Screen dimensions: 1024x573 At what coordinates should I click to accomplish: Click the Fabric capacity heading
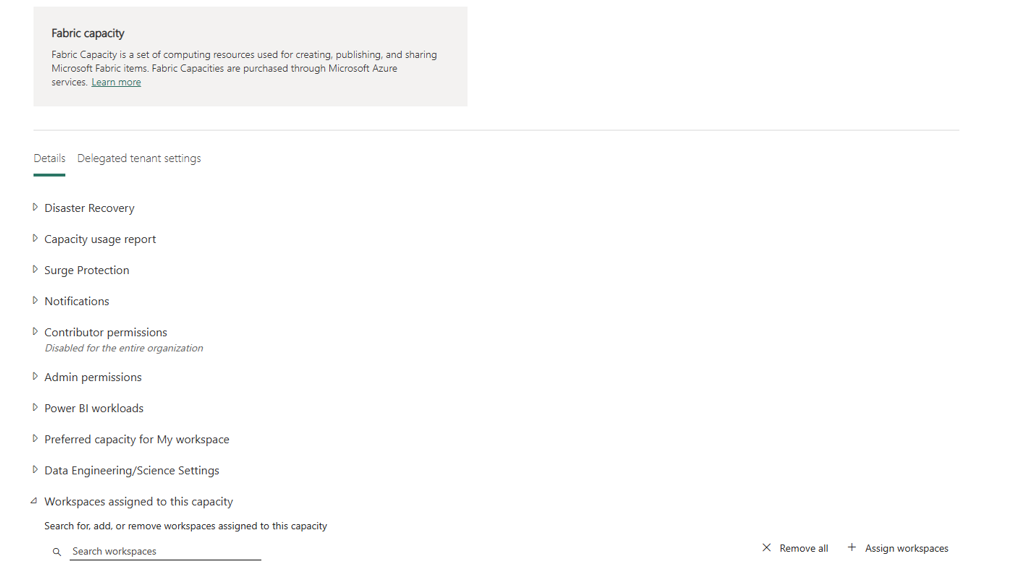88,33
